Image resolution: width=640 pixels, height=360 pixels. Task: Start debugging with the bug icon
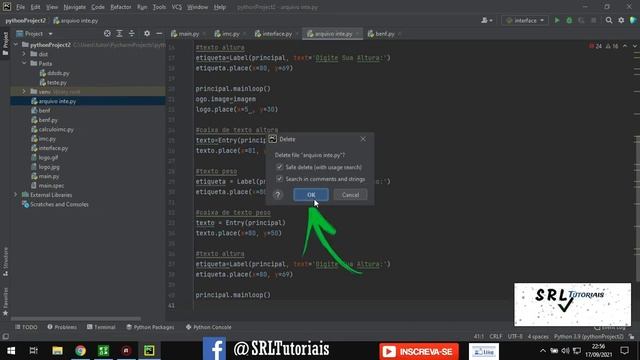point(569,20)
